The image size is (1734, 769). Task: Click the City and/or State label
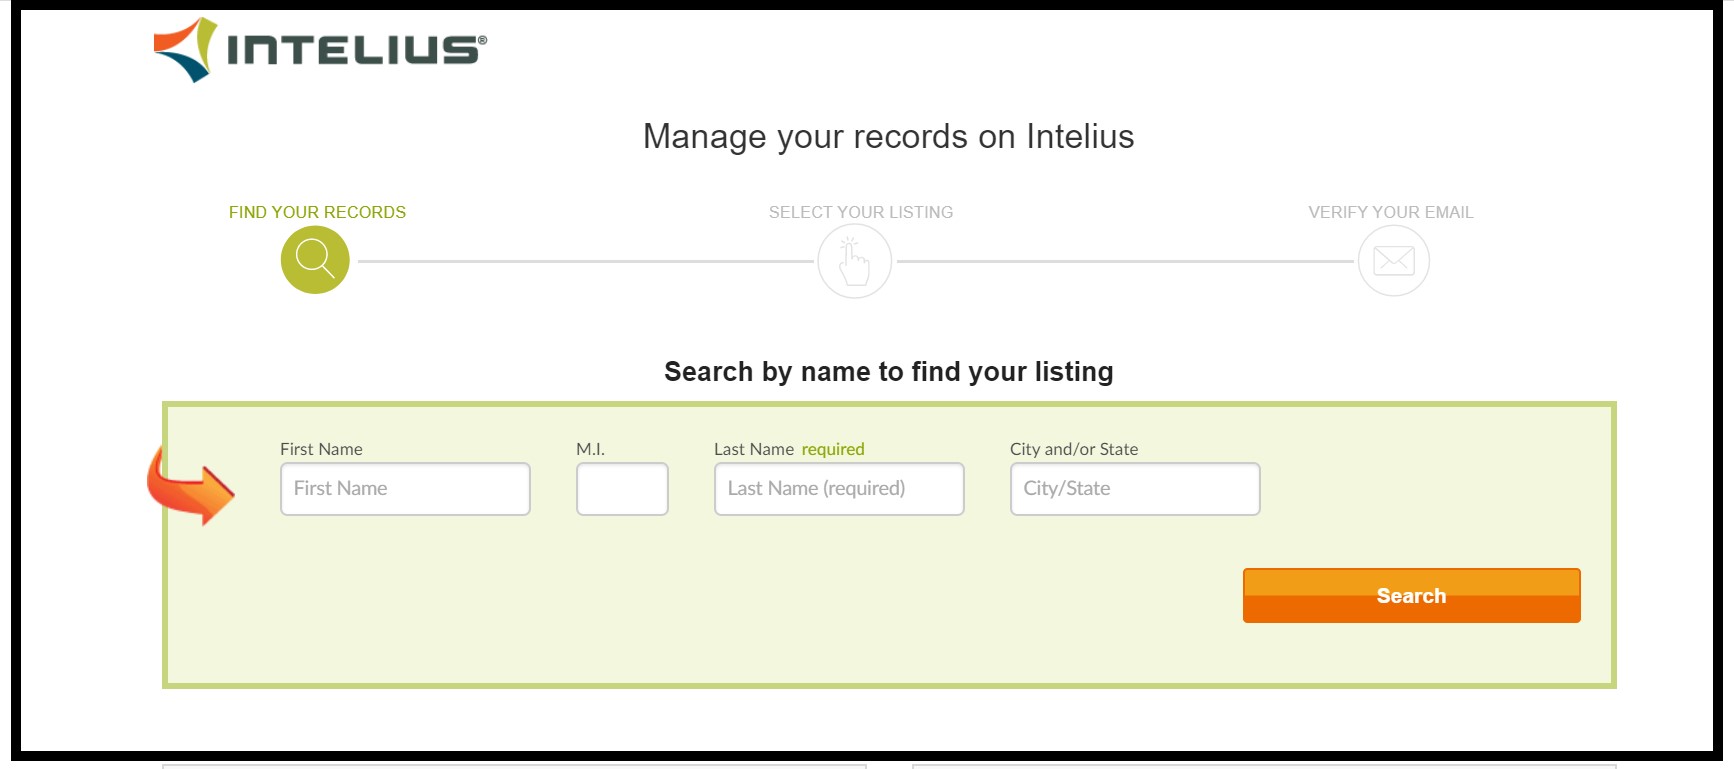pos(1074,449)
